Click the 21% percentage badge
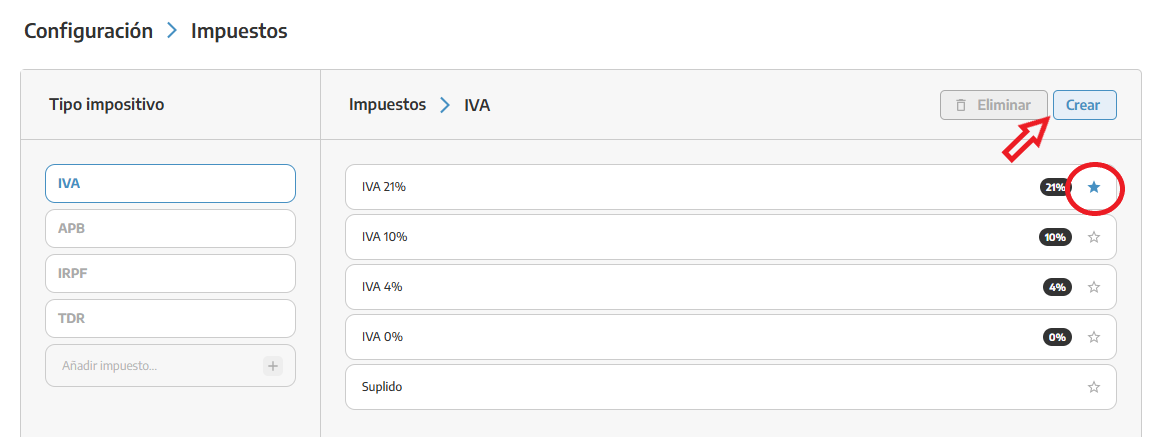Image resolution: width=1164 pixels, height=437 pixels. pos(1055,188)
